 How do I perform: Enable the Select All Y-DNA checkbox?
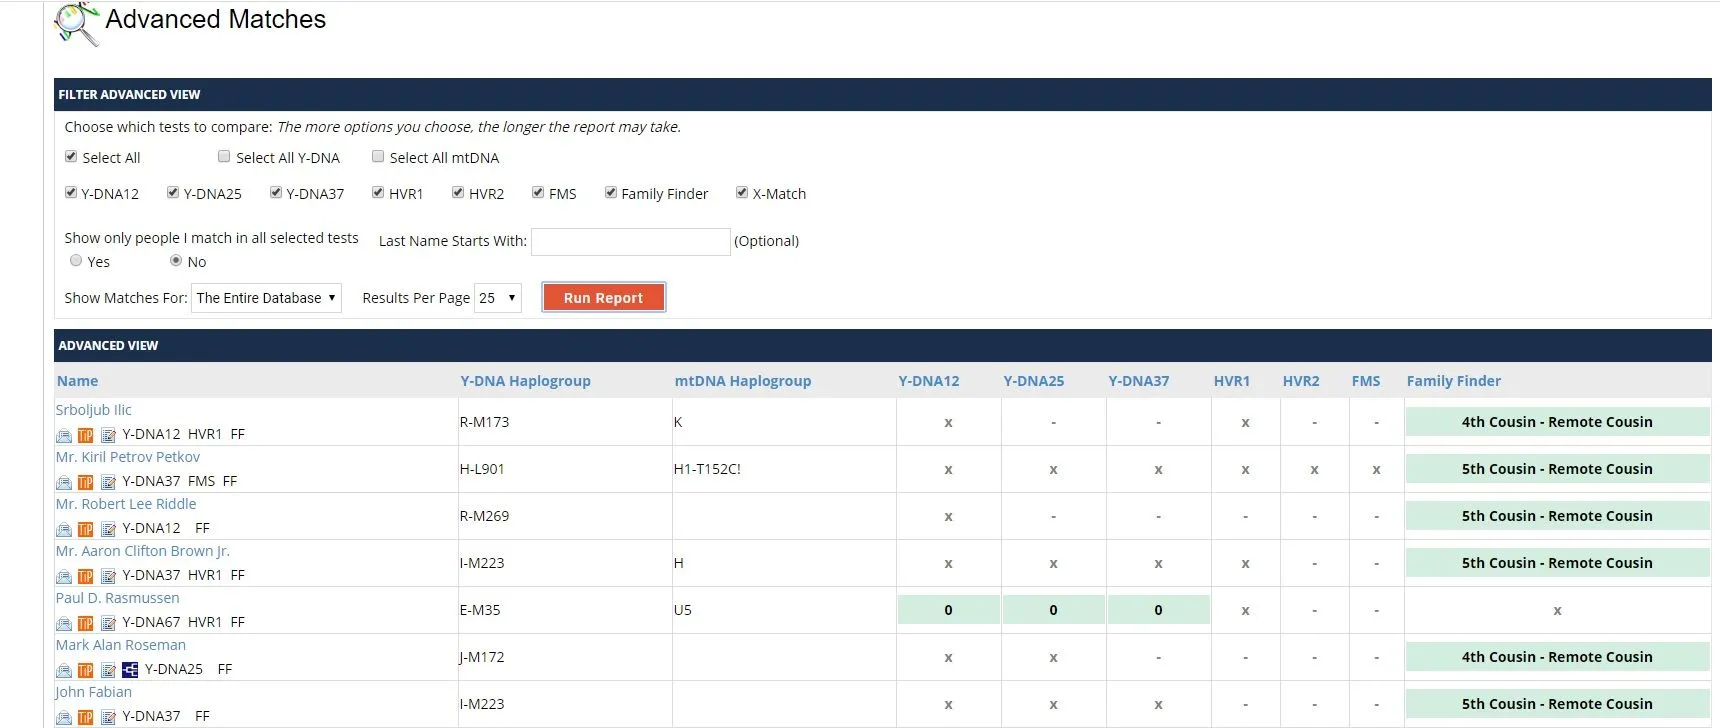click(224, 157)
